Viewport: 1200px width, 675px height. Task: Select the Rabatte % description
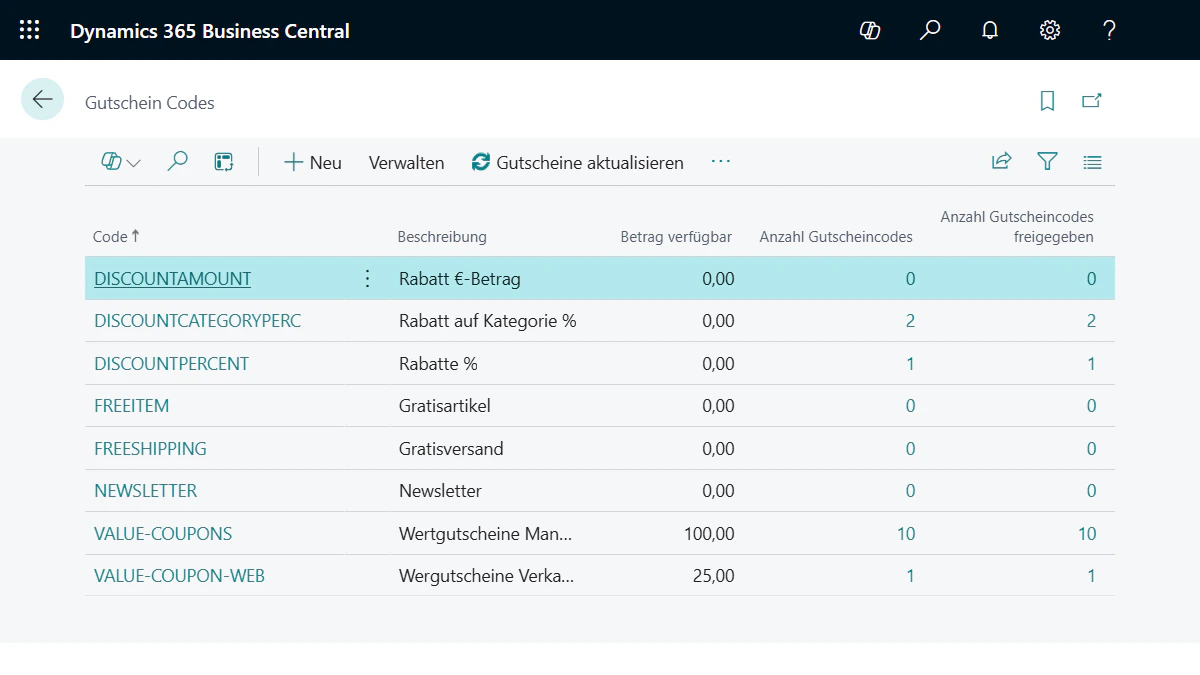coord(438,364)
